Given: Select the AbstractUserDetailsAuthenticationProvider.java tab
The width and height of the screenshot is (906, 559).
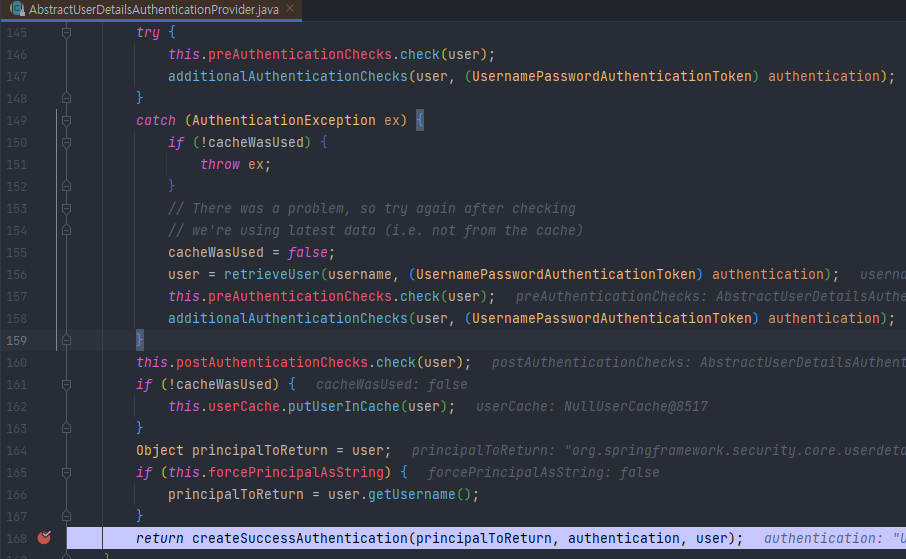Looking at the screenshot, I should click(153, 10).
